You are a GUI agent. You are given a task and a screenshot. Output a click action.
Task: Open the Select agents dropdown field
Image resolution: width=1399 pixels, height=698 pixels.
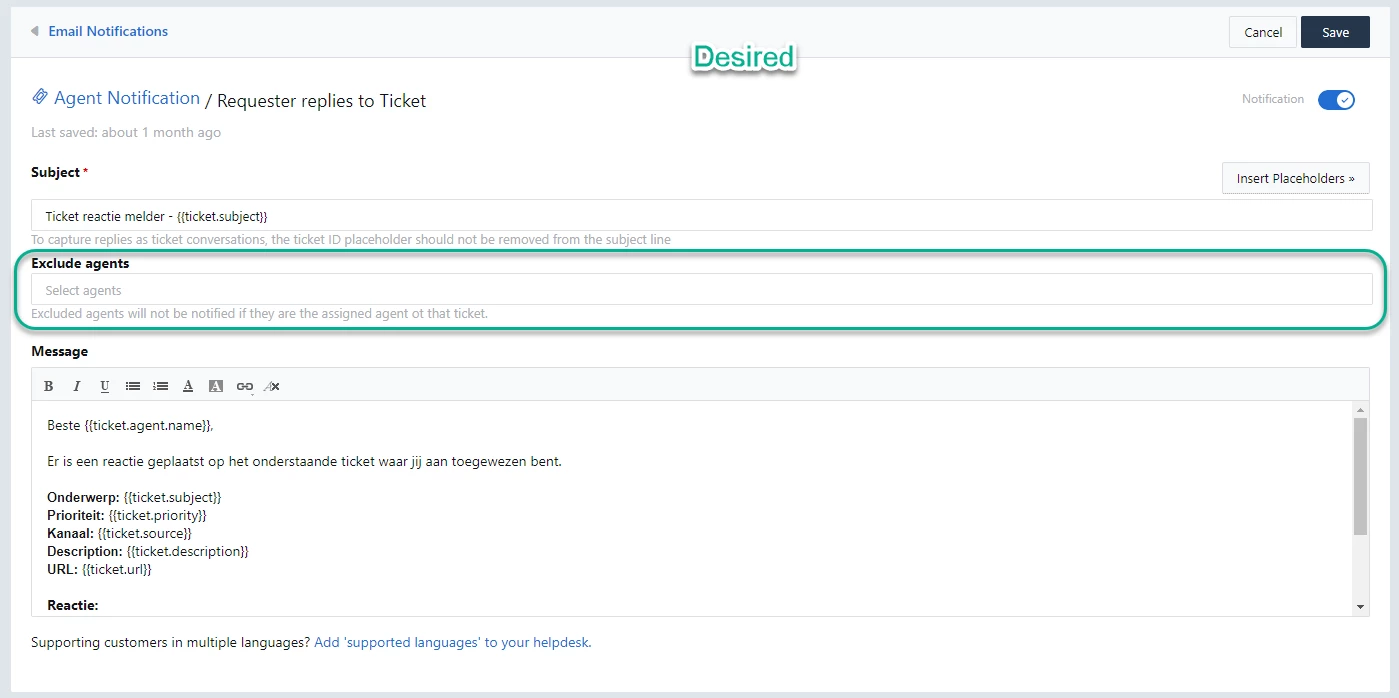tap(700, 290)
